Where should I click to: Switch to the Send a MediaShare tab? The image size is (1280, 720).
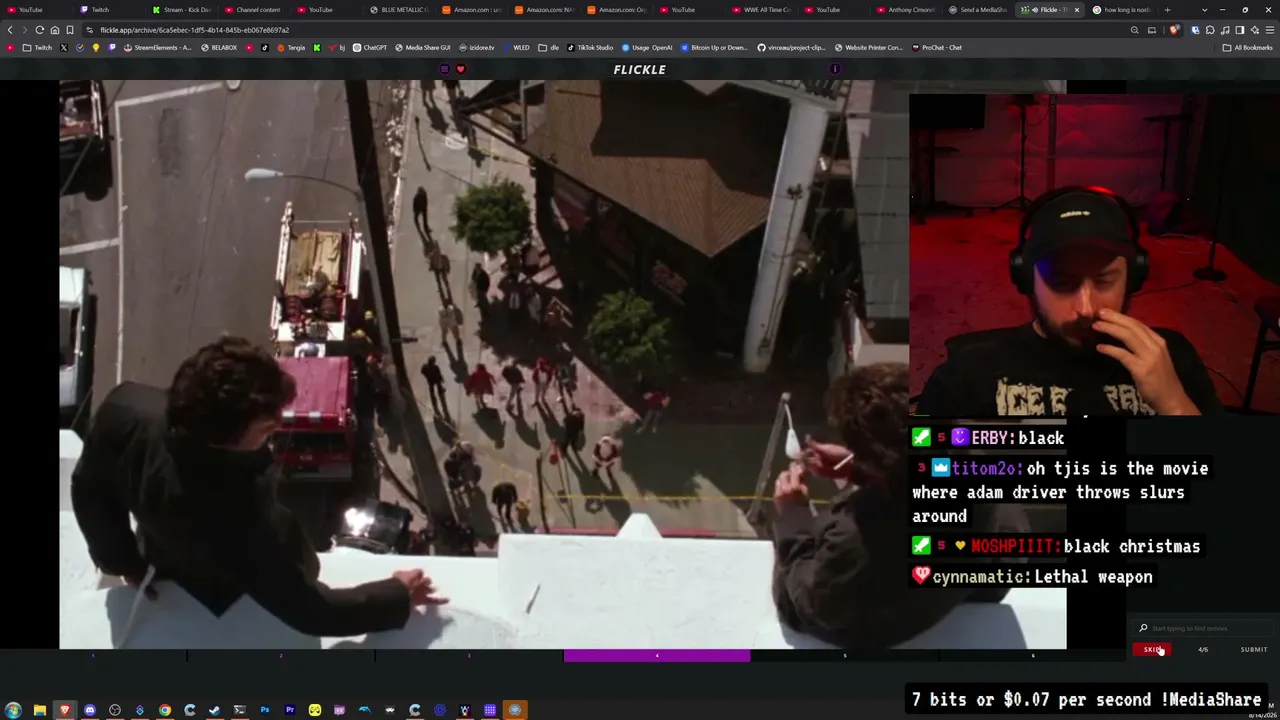(978, 10)
